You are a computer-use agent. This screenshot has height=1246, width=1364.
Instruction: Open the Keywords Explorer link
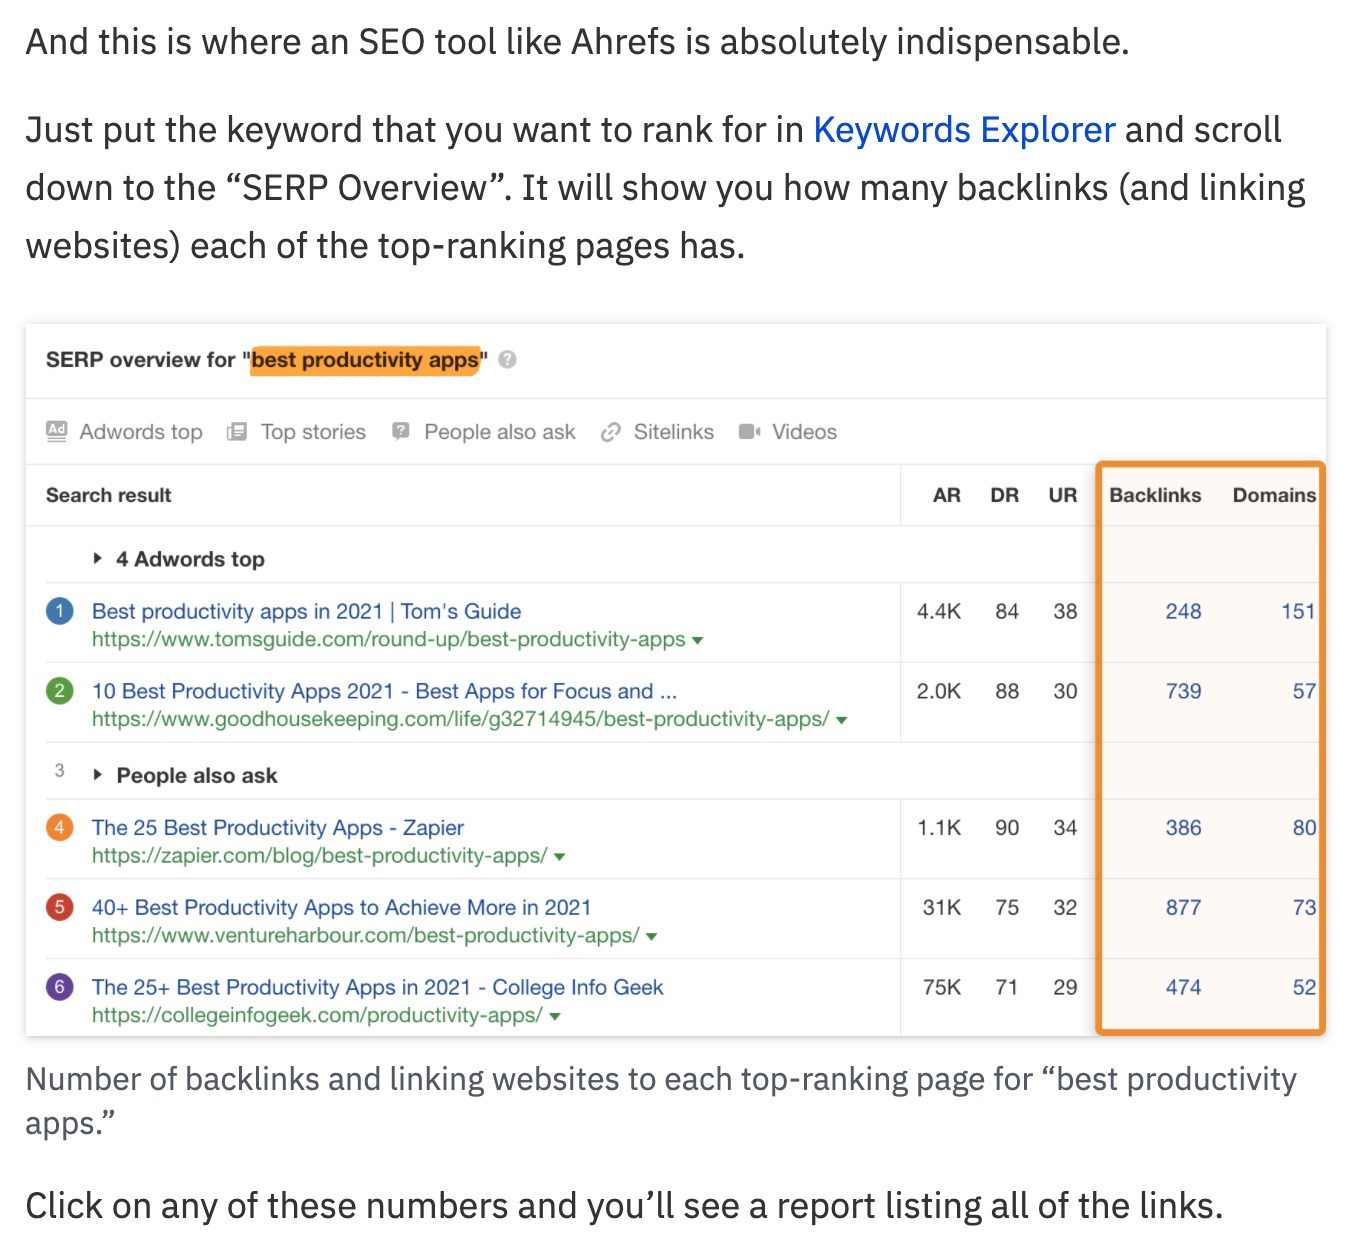pyautogui.click(x=964, y=129)
